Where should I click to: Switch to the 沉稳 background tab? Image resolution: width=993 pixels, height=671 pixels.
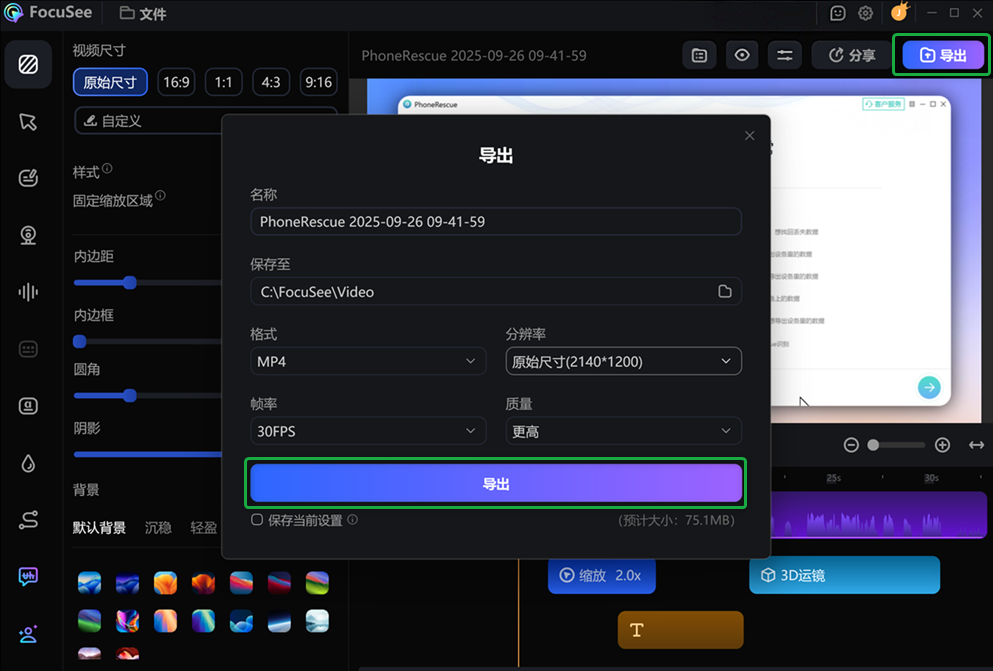point(158,527)
